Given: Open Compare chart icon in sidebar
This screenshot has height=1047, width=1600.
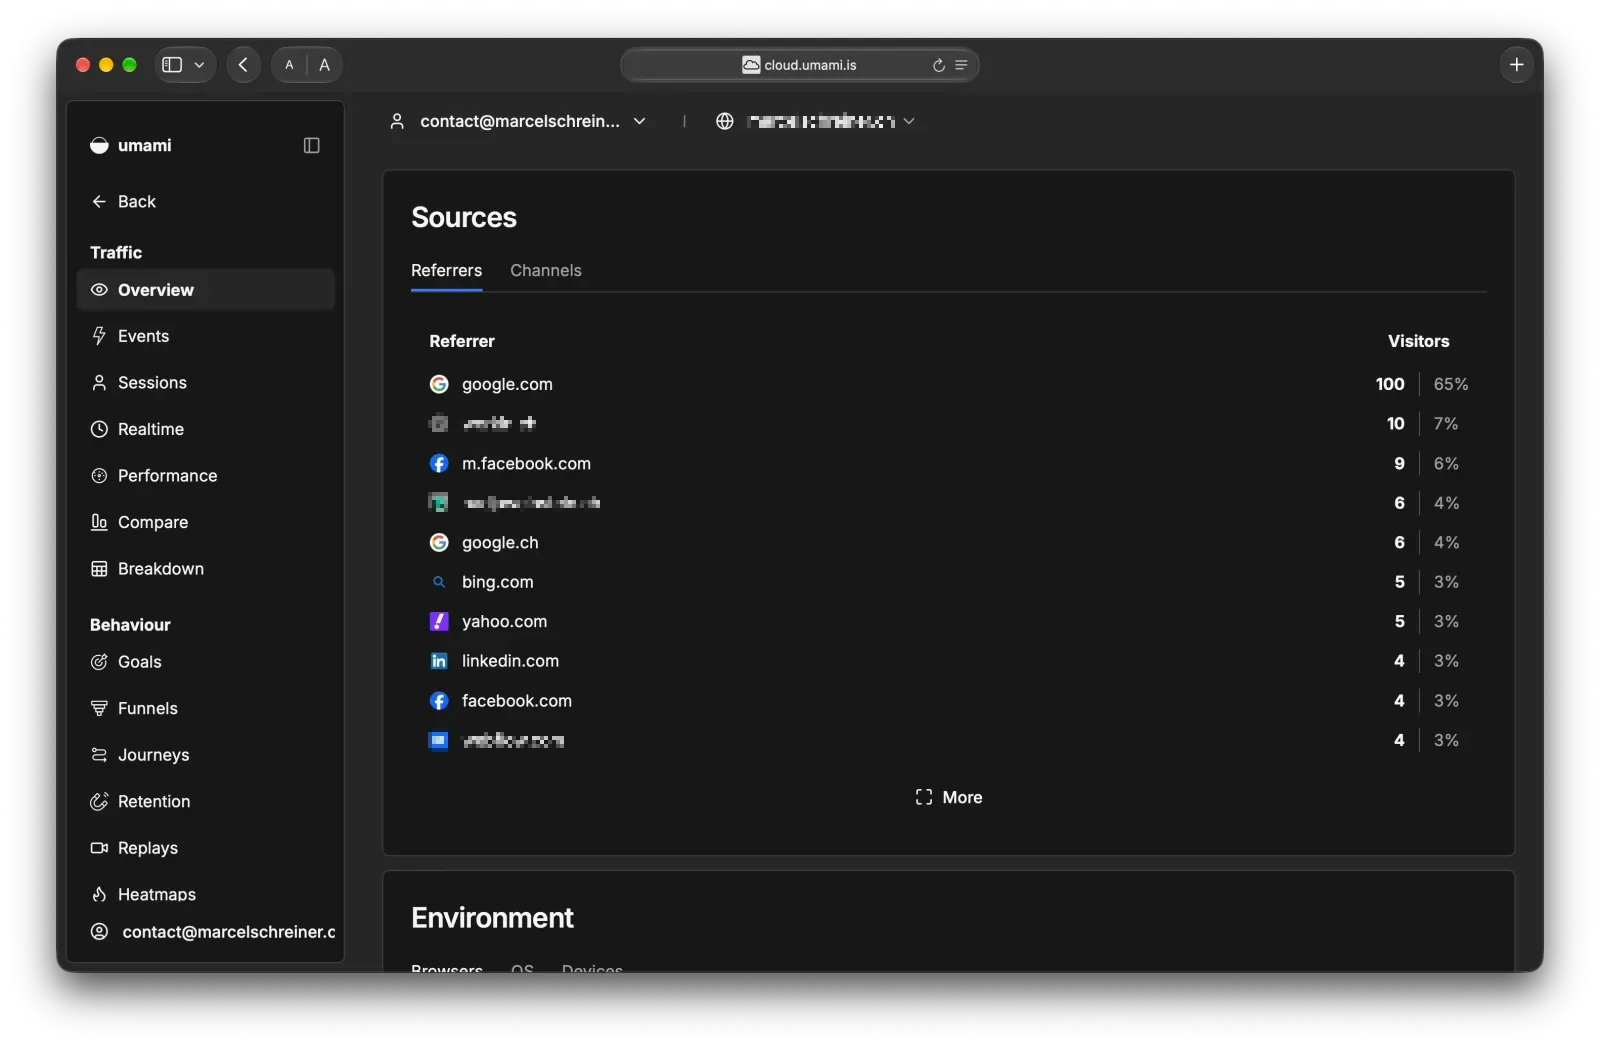Looking at the screenshot, I should [x=99, y=522].
